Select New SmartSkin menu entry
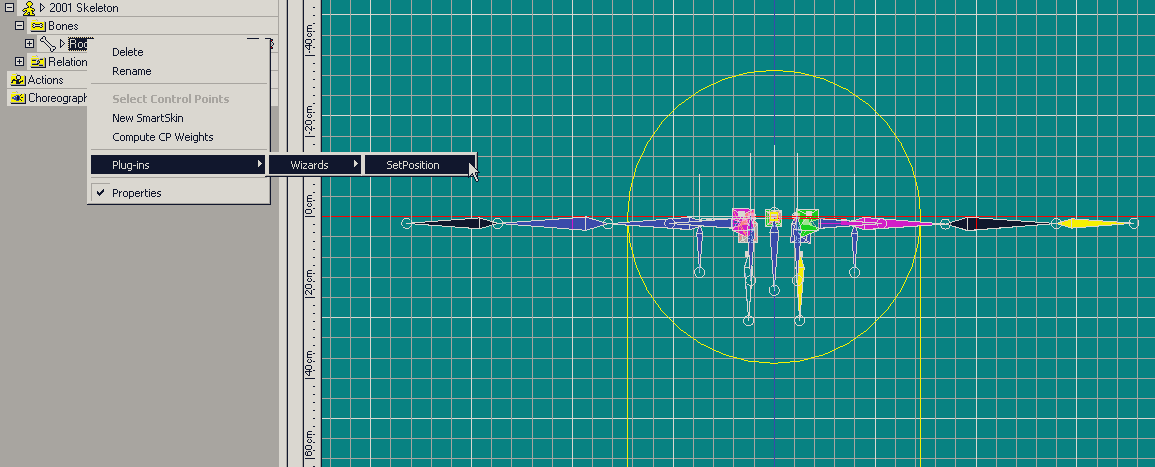Screen dimensions: 1155x467 click(147, 118)
